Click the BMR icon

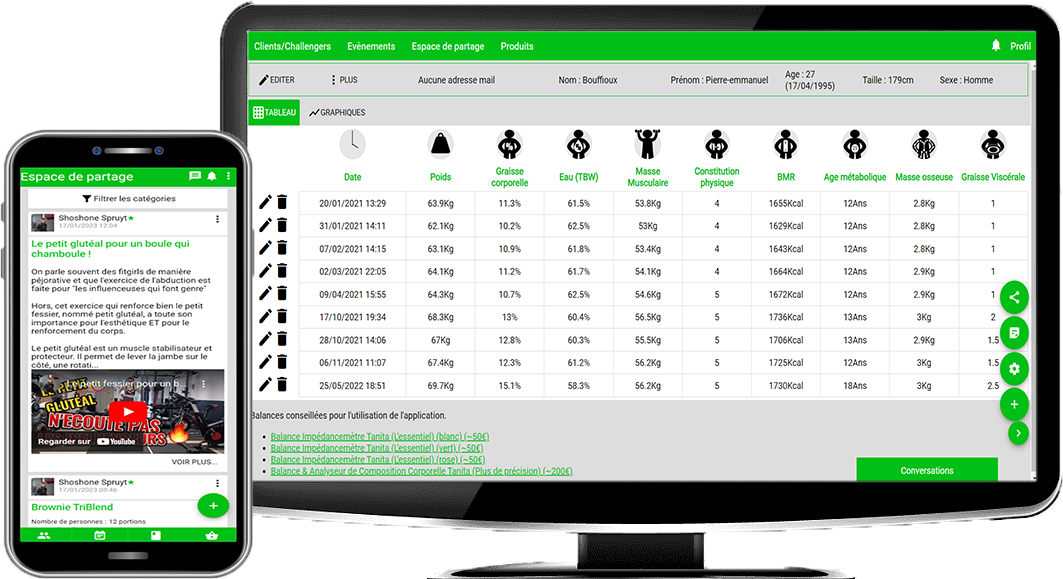coord(786,144)
